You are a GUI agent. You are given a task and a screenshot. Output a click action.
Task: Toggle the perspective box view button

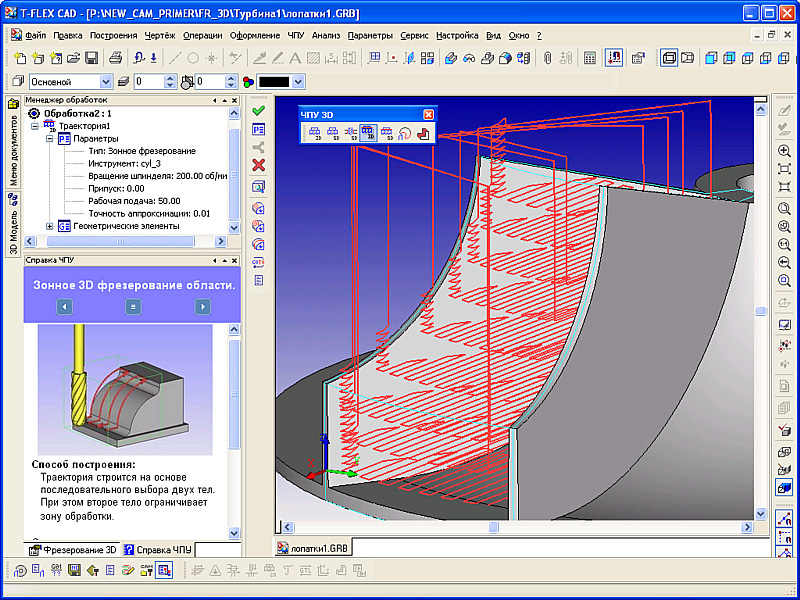pos(687,58)
